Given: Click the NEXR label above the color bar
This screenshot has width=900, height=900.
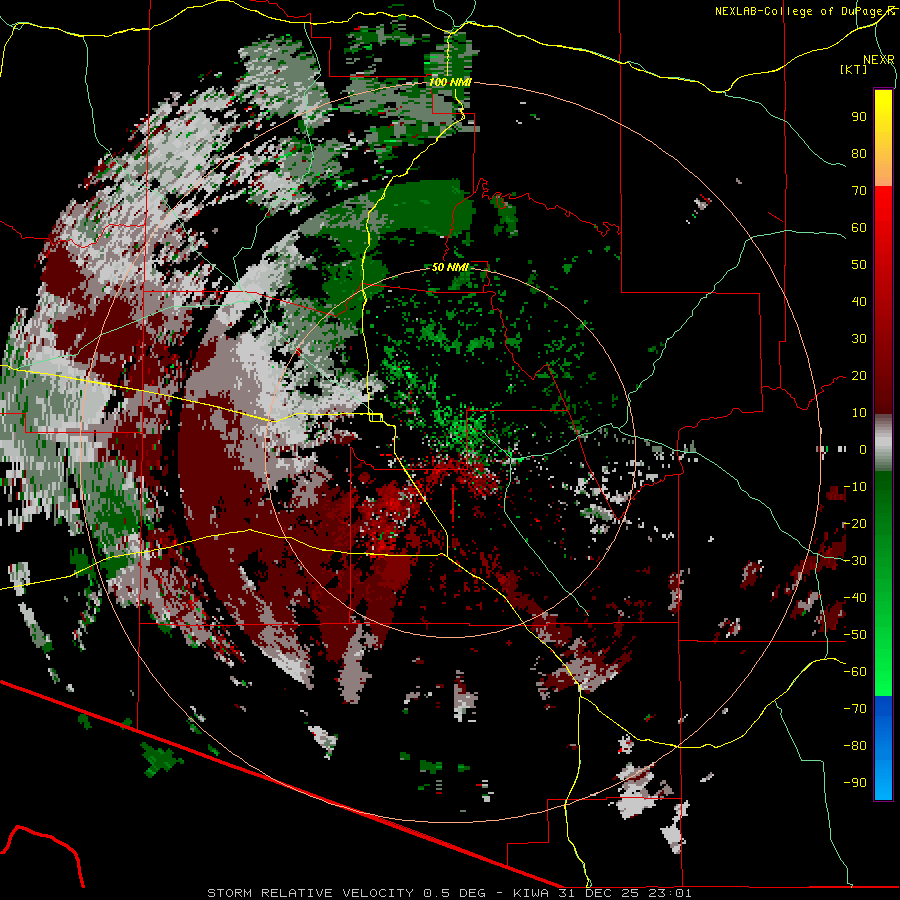Looking at the screenshot, I should click(x=879, y=60).
